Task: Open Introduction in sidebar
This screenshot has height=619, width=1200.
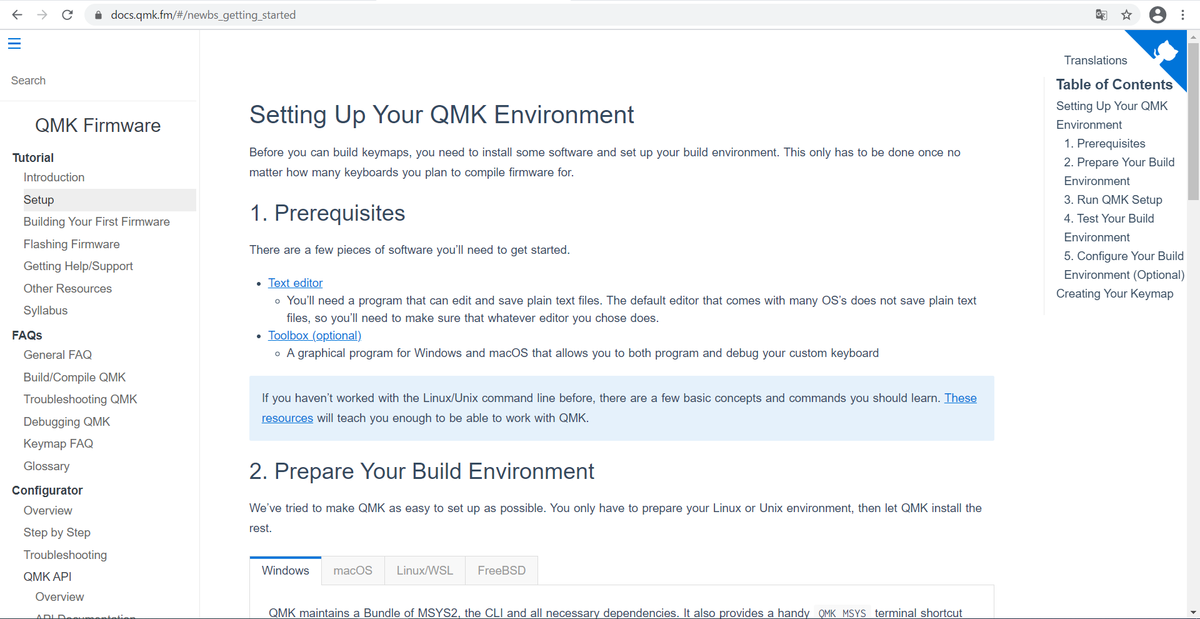Action: 54,177
